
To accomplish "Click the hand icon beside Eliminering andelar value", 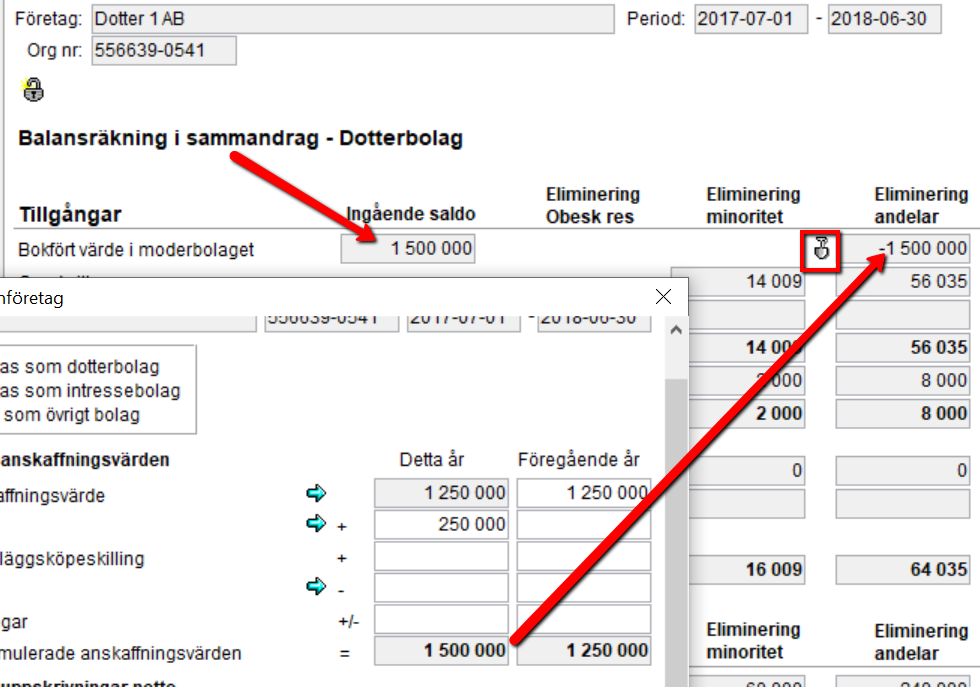I will [x=821, y=249].
